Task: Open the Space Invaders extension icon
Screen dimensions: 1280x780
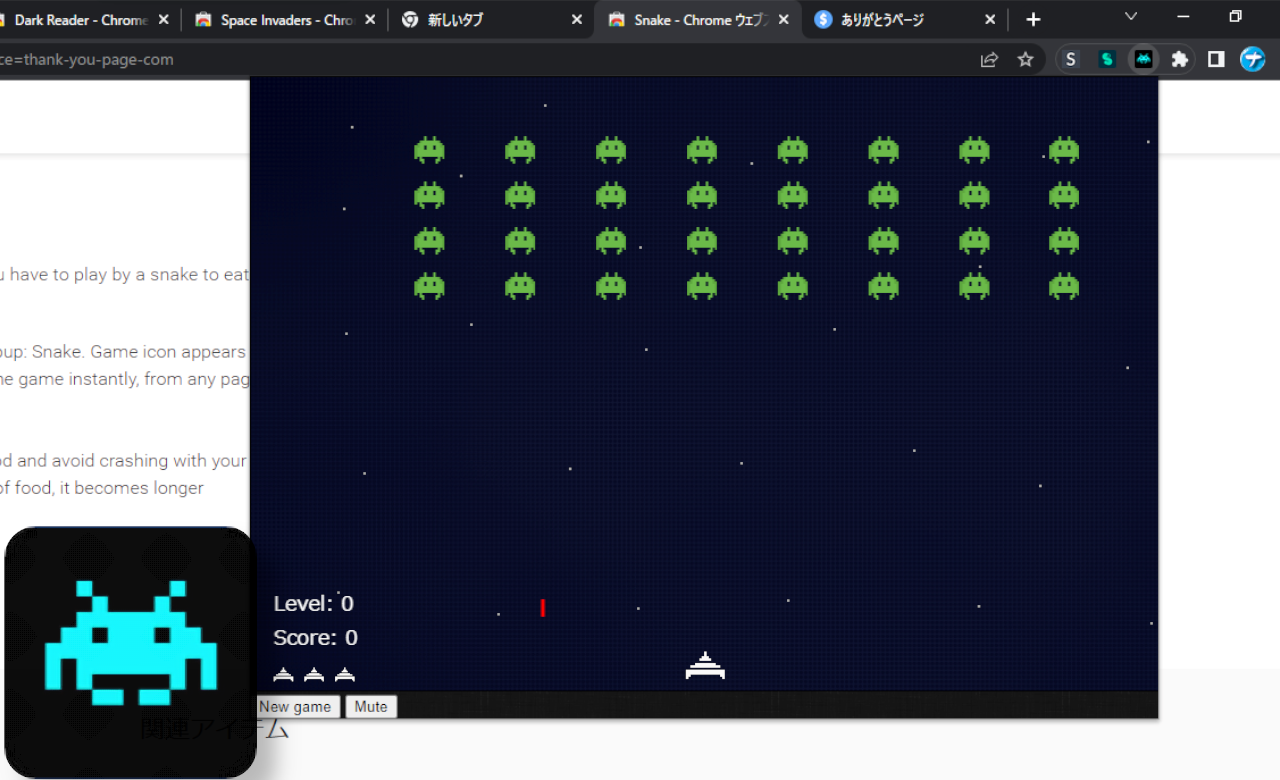Action: (x=1143, y=60)
